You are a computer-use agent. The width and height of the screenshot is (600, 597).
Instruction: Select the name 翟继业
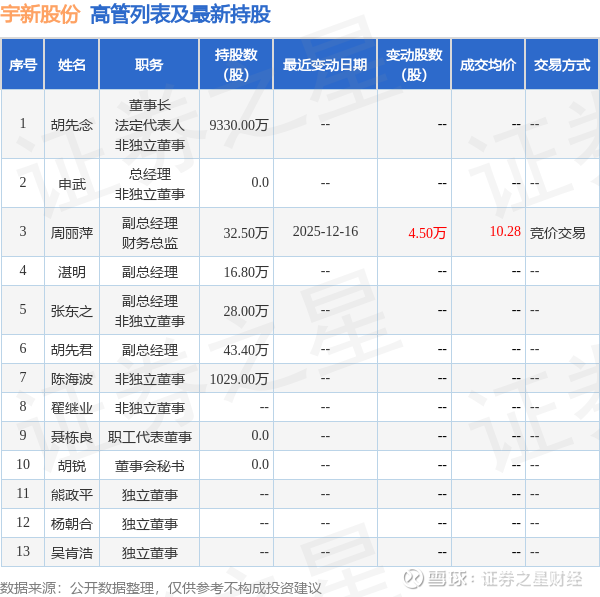[x=72, y=408]
